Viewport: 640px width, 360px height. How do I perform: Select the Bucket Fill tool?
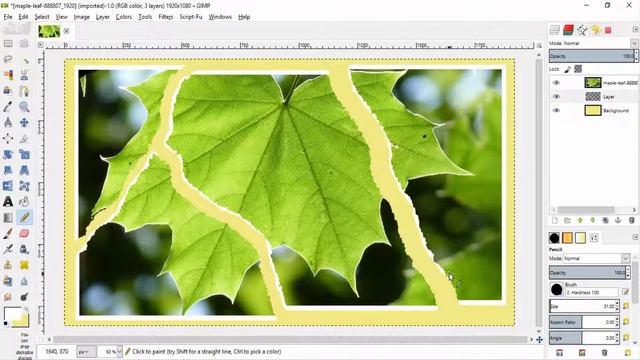coord(24,202)
